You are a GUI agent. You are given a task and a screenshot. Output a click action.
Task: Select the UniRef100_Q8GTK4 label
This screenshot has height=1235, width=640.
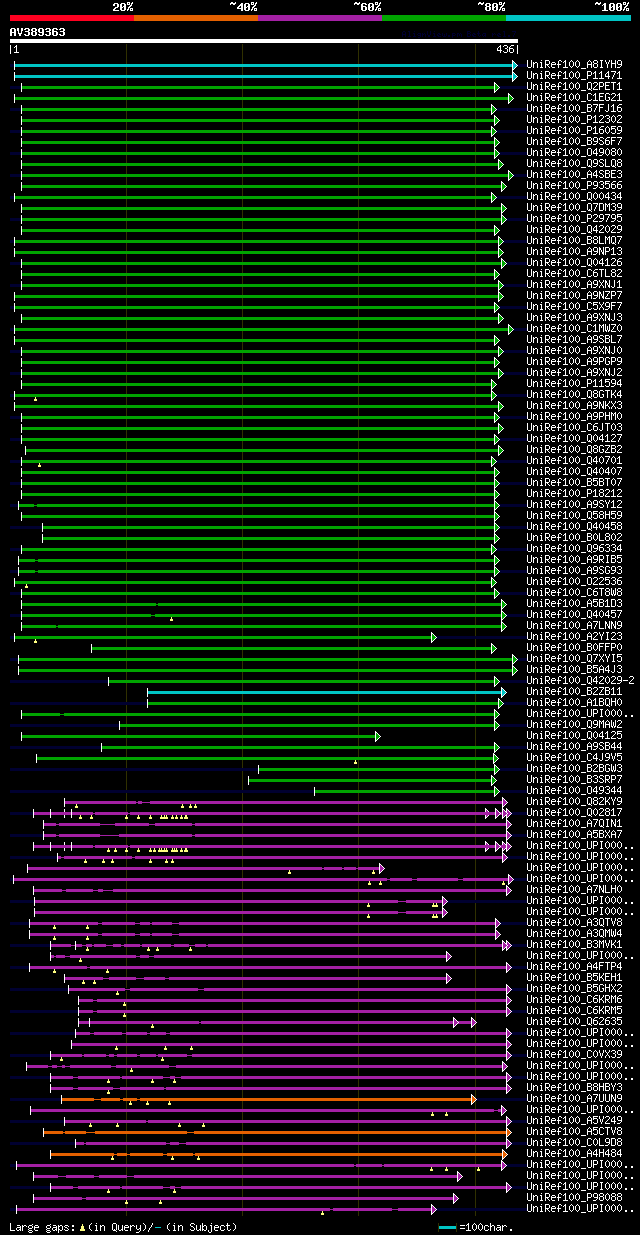click(576, 394)
